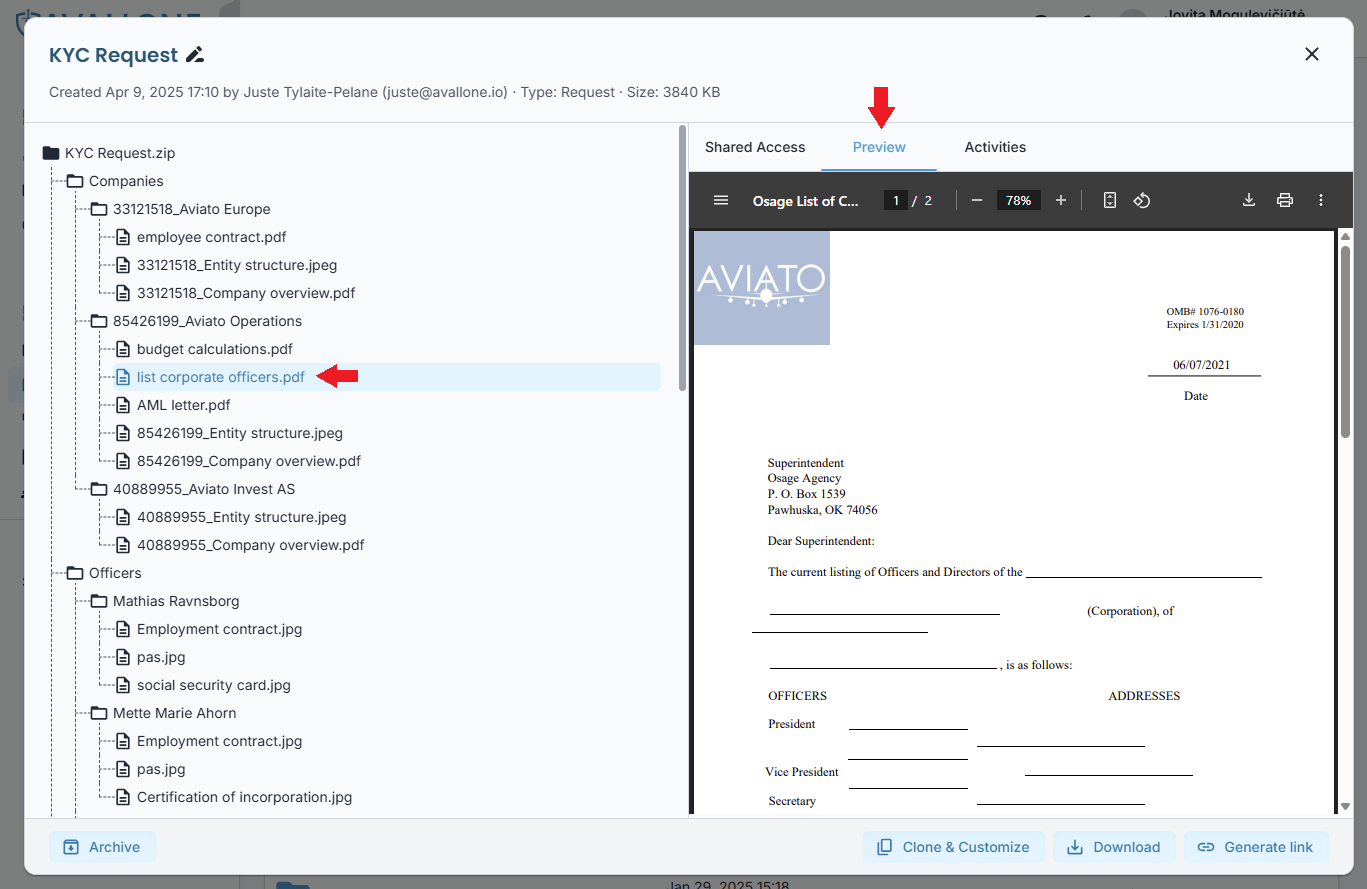Click the Companies folder icon
This screenshot has height=889, width=1367.
pos(75,181)
